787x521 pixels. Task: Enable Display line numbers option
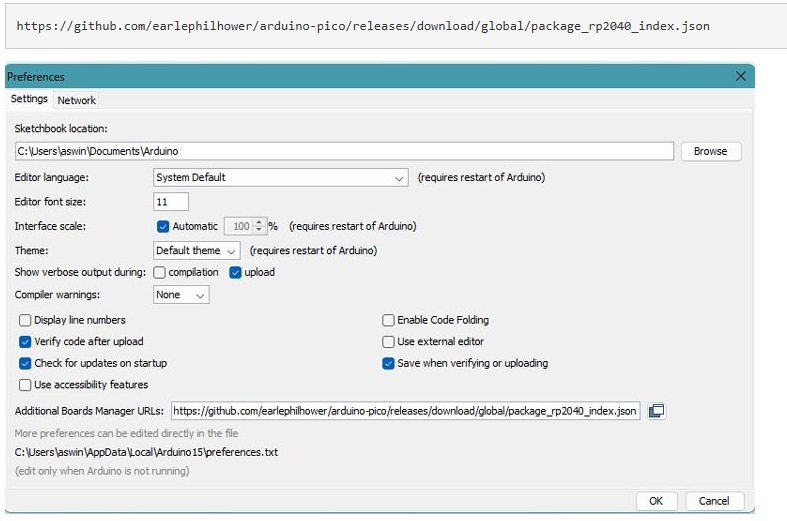[x=26, y=320]
